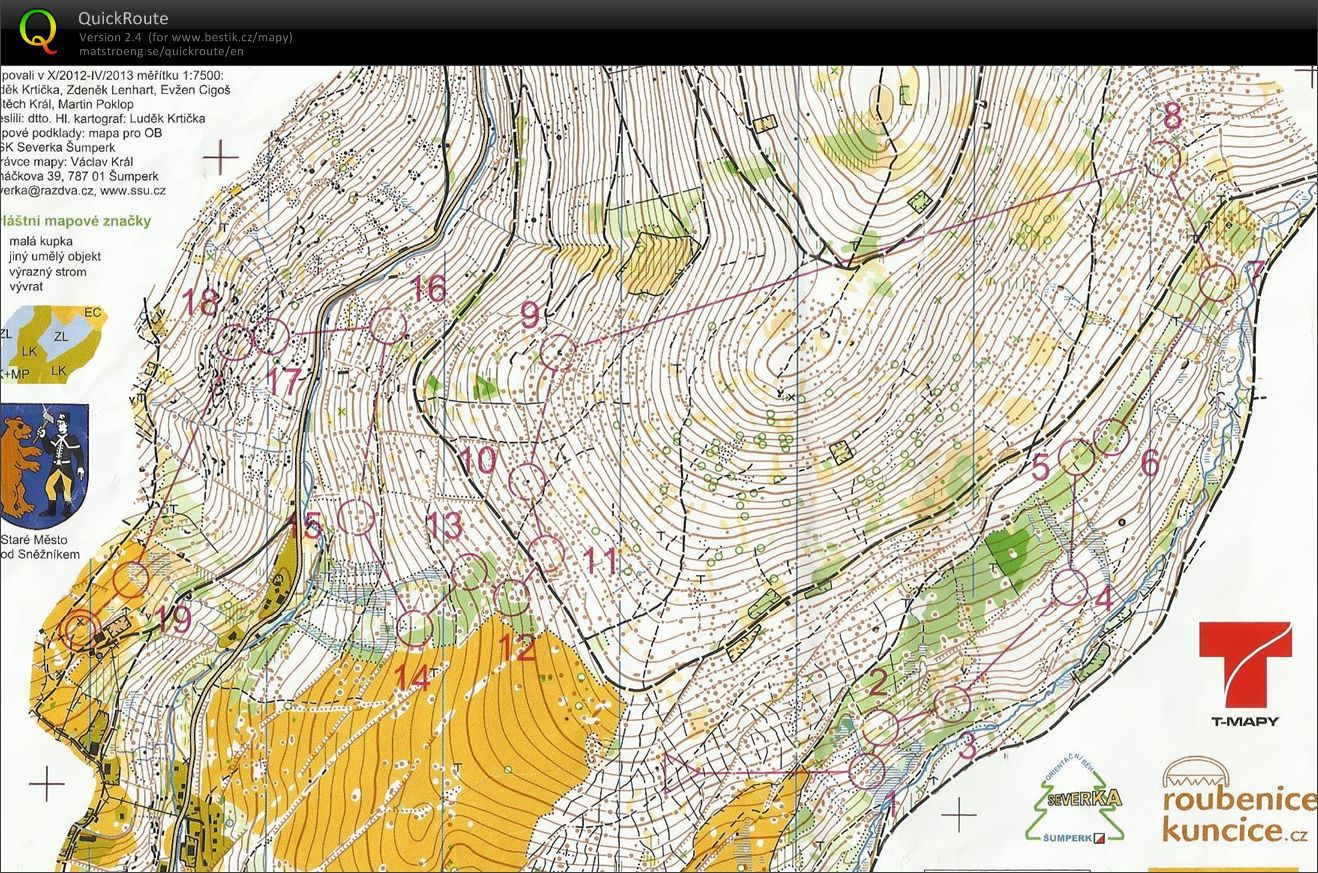Image resolution: width=1318 pixels, height=873 pixels.
Task: Click control number 16 on the map
Action: coord(428,289)
